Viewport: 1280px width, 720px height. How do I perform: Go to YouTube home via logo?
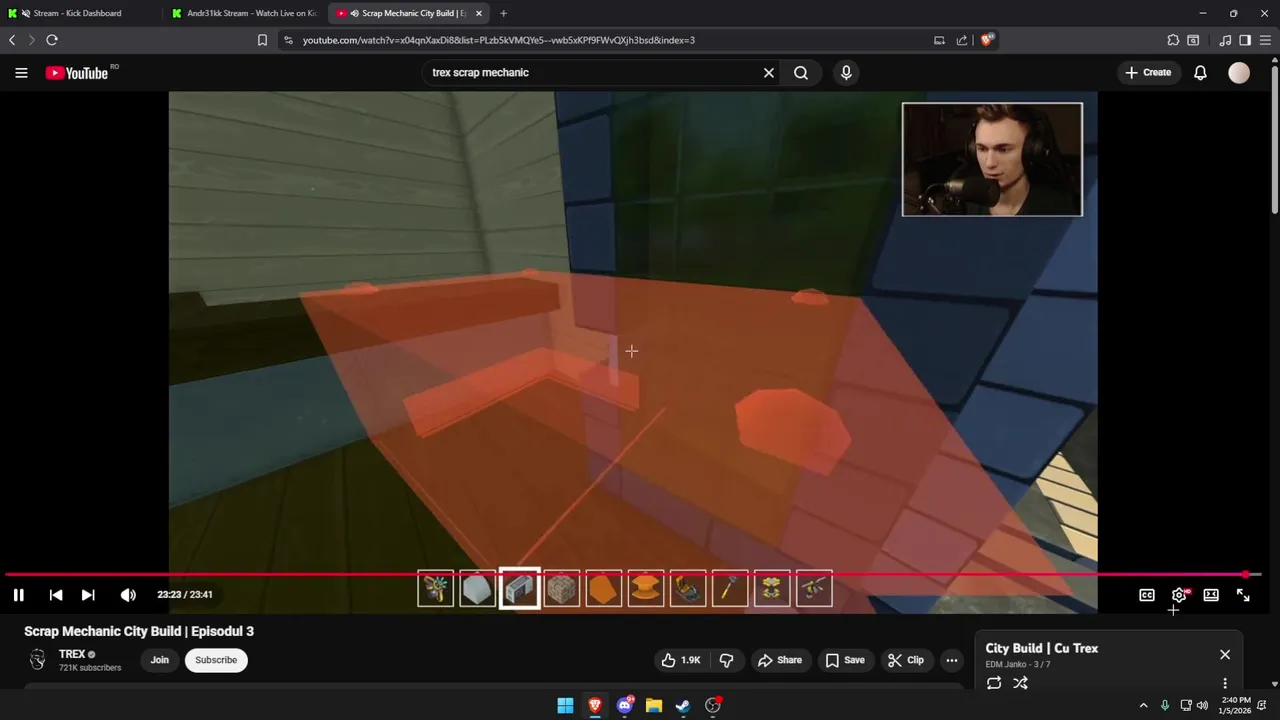pos(77,73)
